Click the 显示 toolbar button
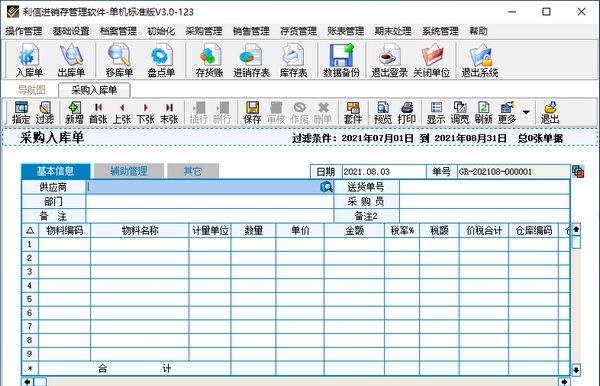Viewport: 600px width, 386px height. [436, 113]
